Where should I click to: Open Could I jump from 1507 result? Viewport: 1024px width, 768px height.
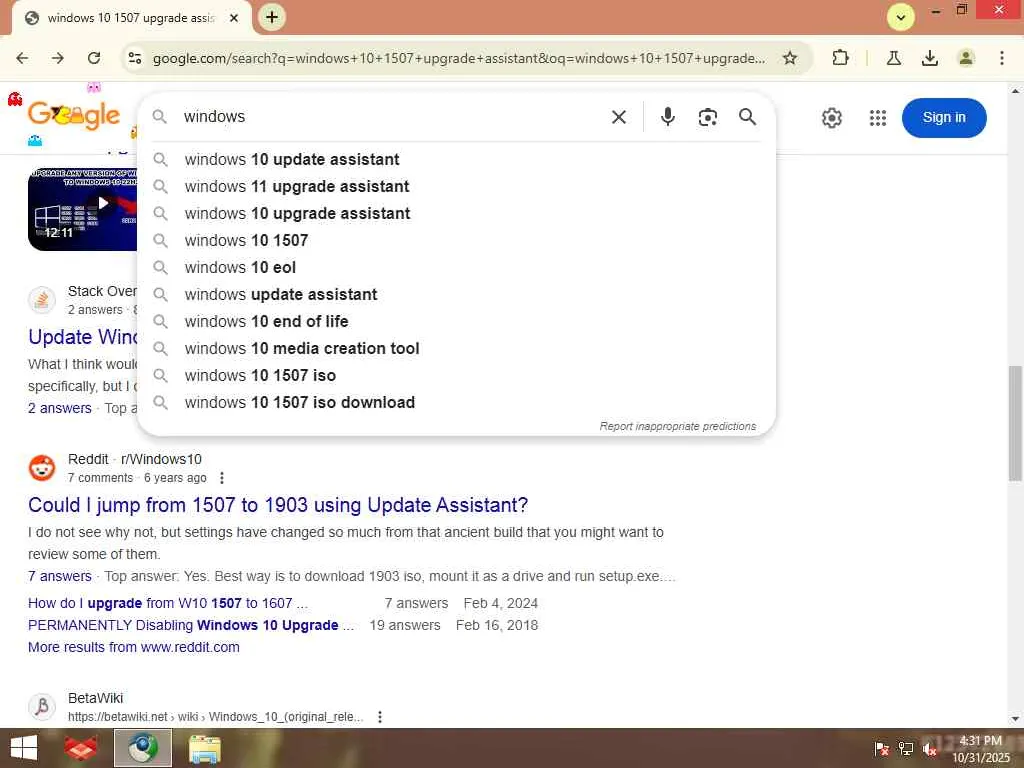[278, 505]
